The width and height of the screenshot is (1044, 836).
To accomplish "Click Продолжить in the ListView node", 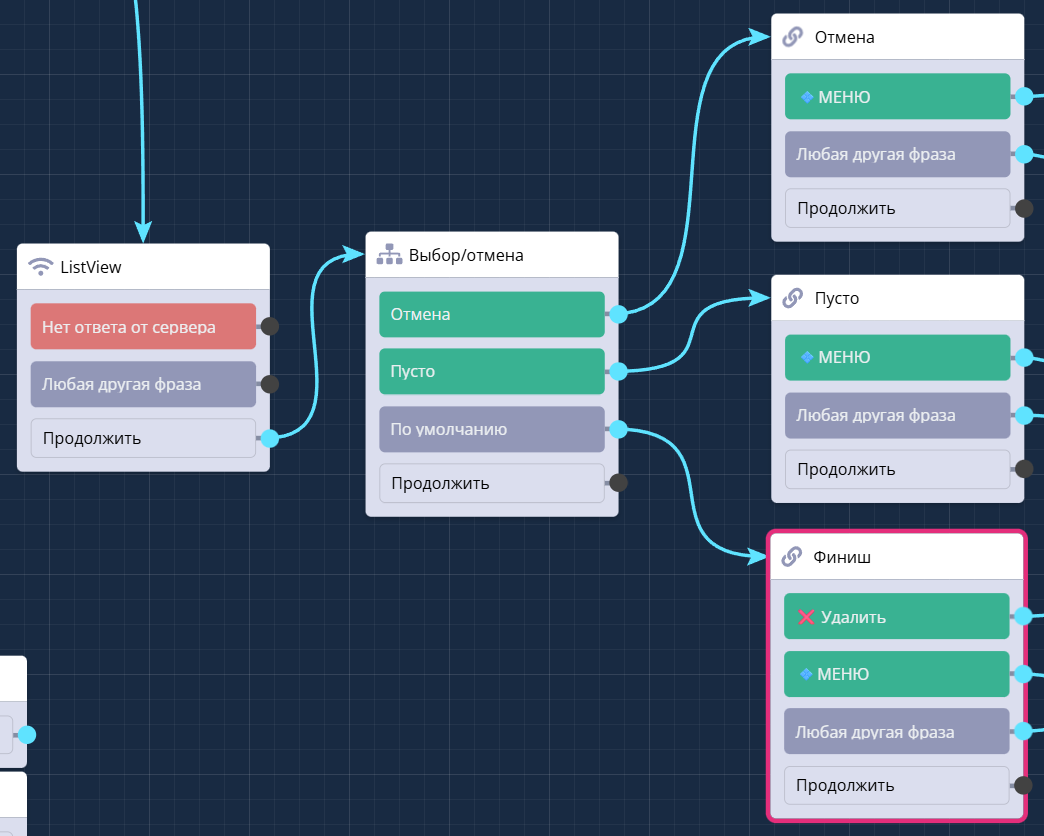I will click(143, 438).
